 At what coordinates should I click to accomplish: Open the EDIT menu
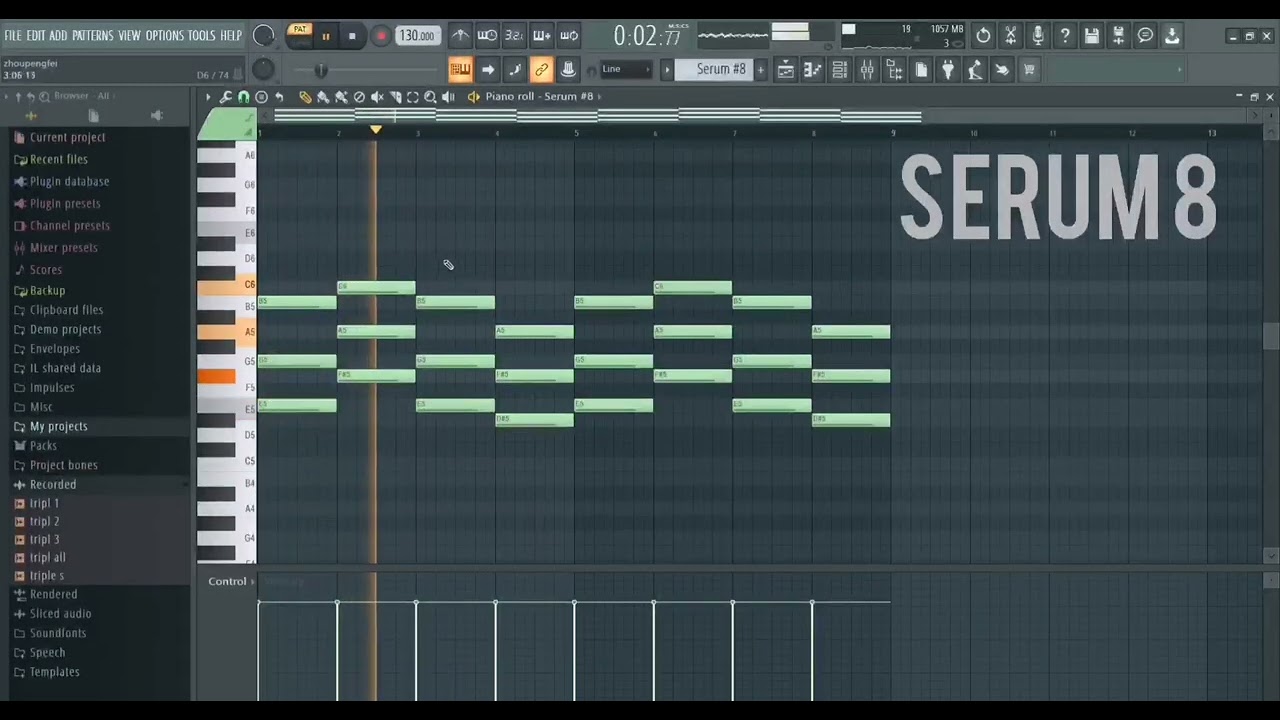[35, 36]
